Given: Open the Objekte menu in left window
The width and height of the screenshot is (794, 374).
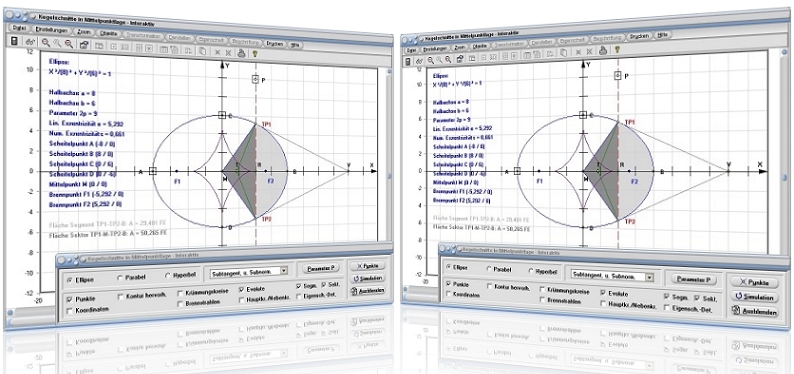Looking at the screenshot, I should [109, 33].
